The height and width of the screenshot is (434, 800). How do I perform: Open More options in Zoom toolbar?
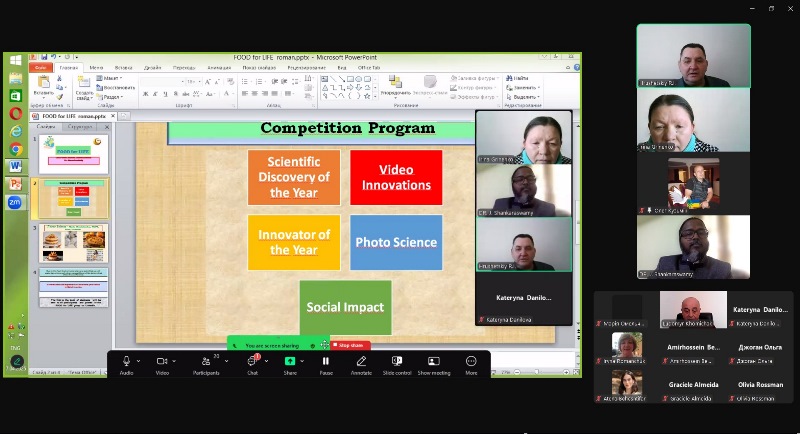click(471, 365)
